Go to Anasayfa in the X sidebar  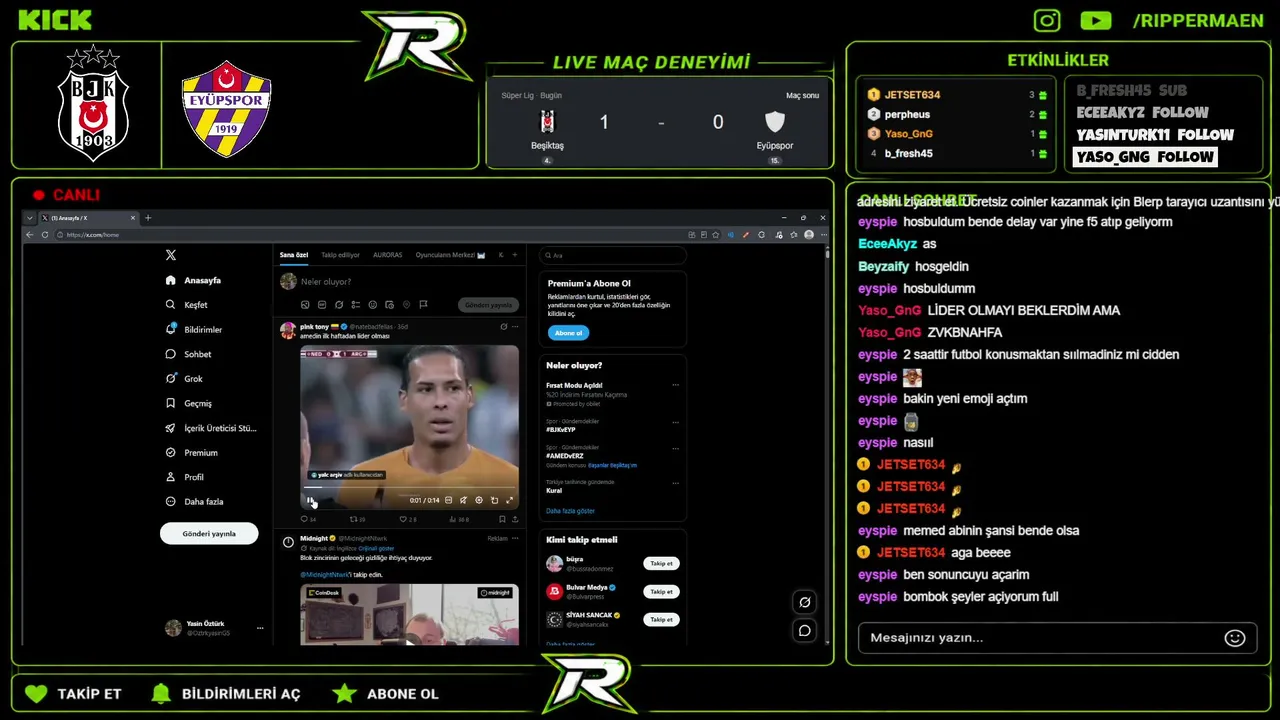point(194,280)
